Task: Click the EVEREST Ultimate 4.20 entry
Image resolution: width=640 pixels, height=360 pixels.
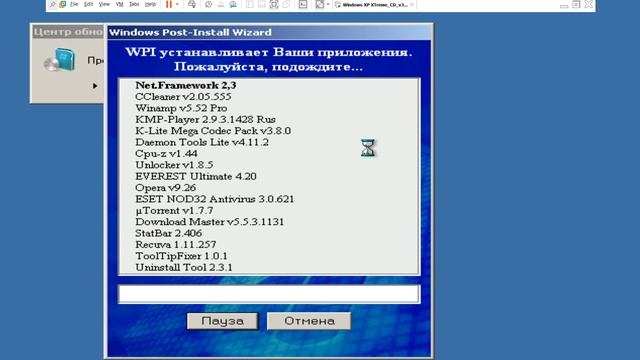Action: (196, 176)
